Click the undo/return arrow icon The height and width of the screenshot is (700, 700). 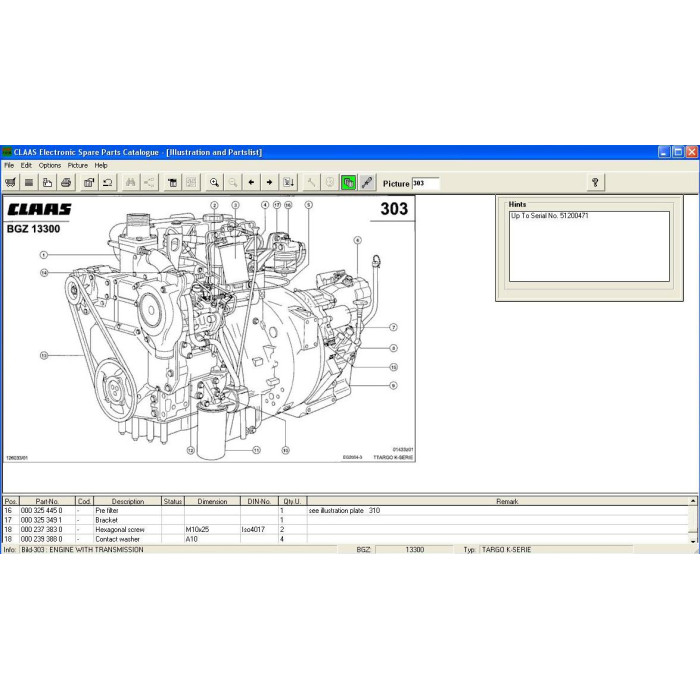pyautogui.click(x=108, y=183)
